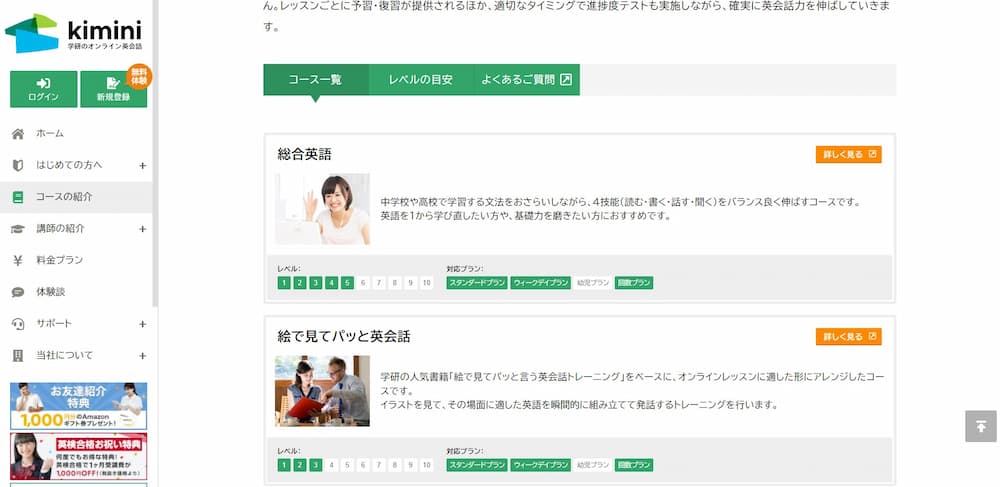
Task: Expand the 講師の紹介 submenu plus
Action: click(143, 229)
